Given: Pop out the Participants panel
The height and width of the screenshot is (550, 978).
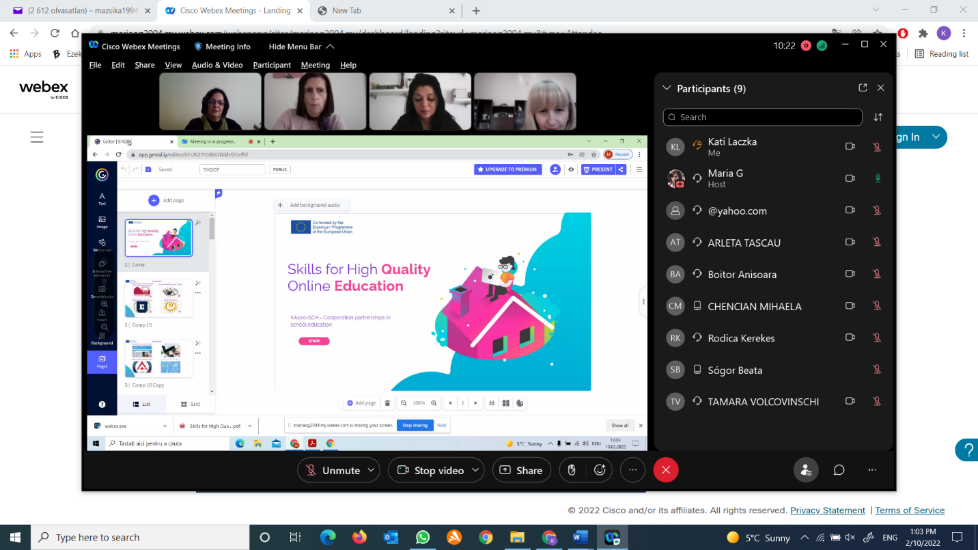Looking at the screenshot, I should 863,88.
